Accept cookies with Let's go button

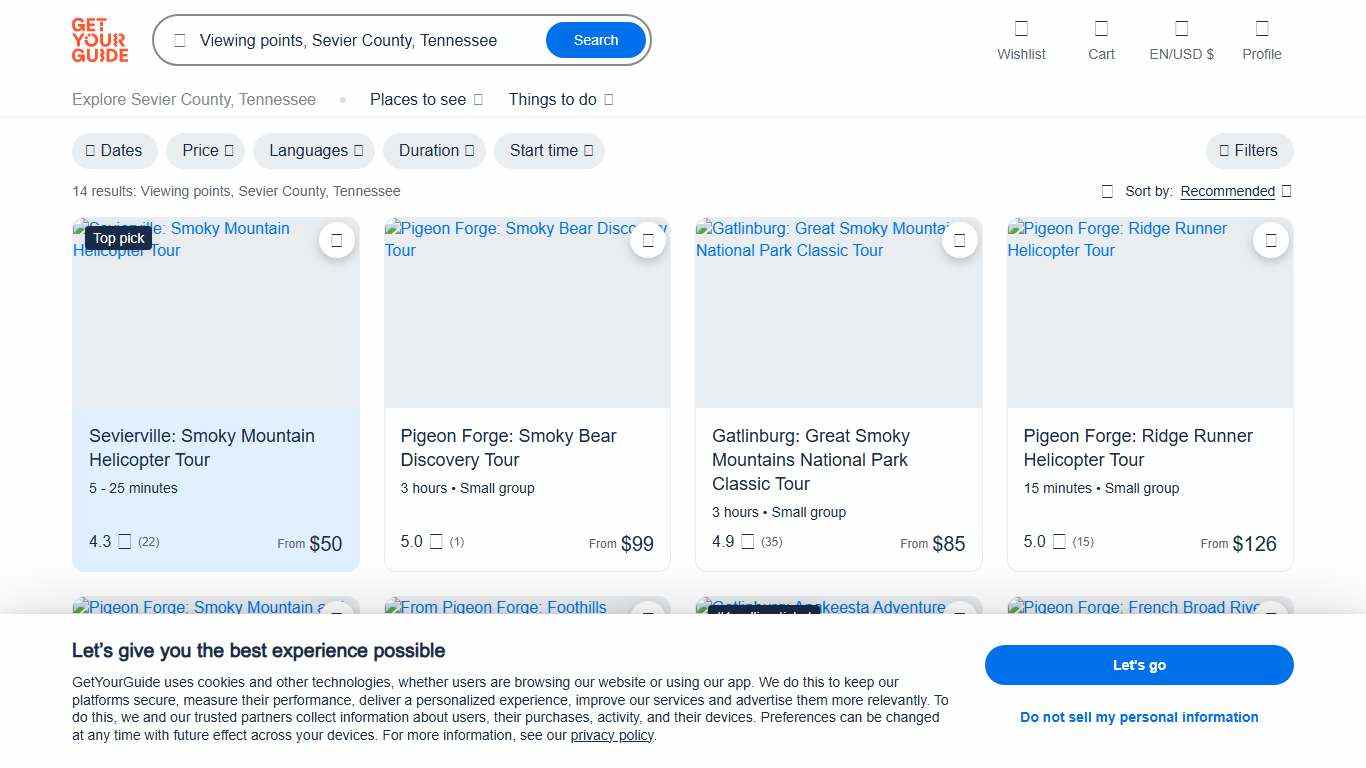tap(1139, 665)
